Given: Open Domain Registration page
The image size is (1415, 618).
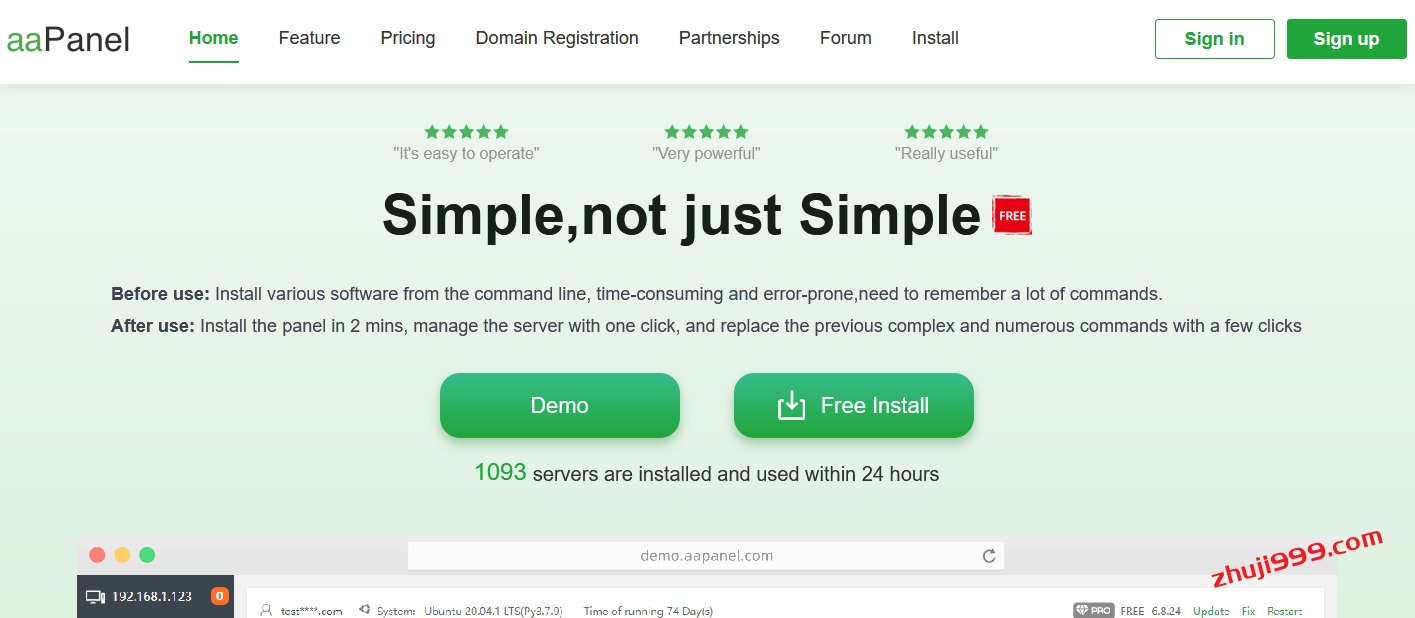Looking at the screenshot, I should point(557,38).
